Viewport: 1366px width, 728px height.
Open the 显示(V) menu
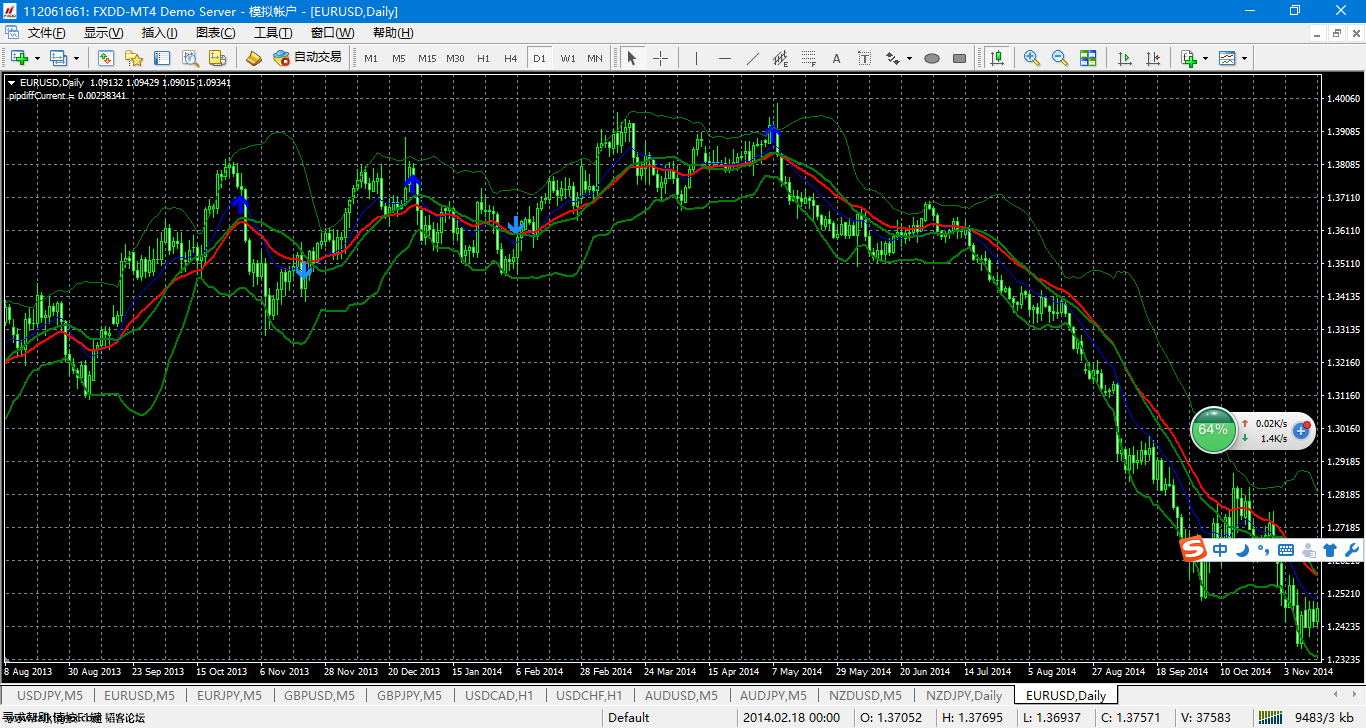pyautogui.click(x=103, y=33)
